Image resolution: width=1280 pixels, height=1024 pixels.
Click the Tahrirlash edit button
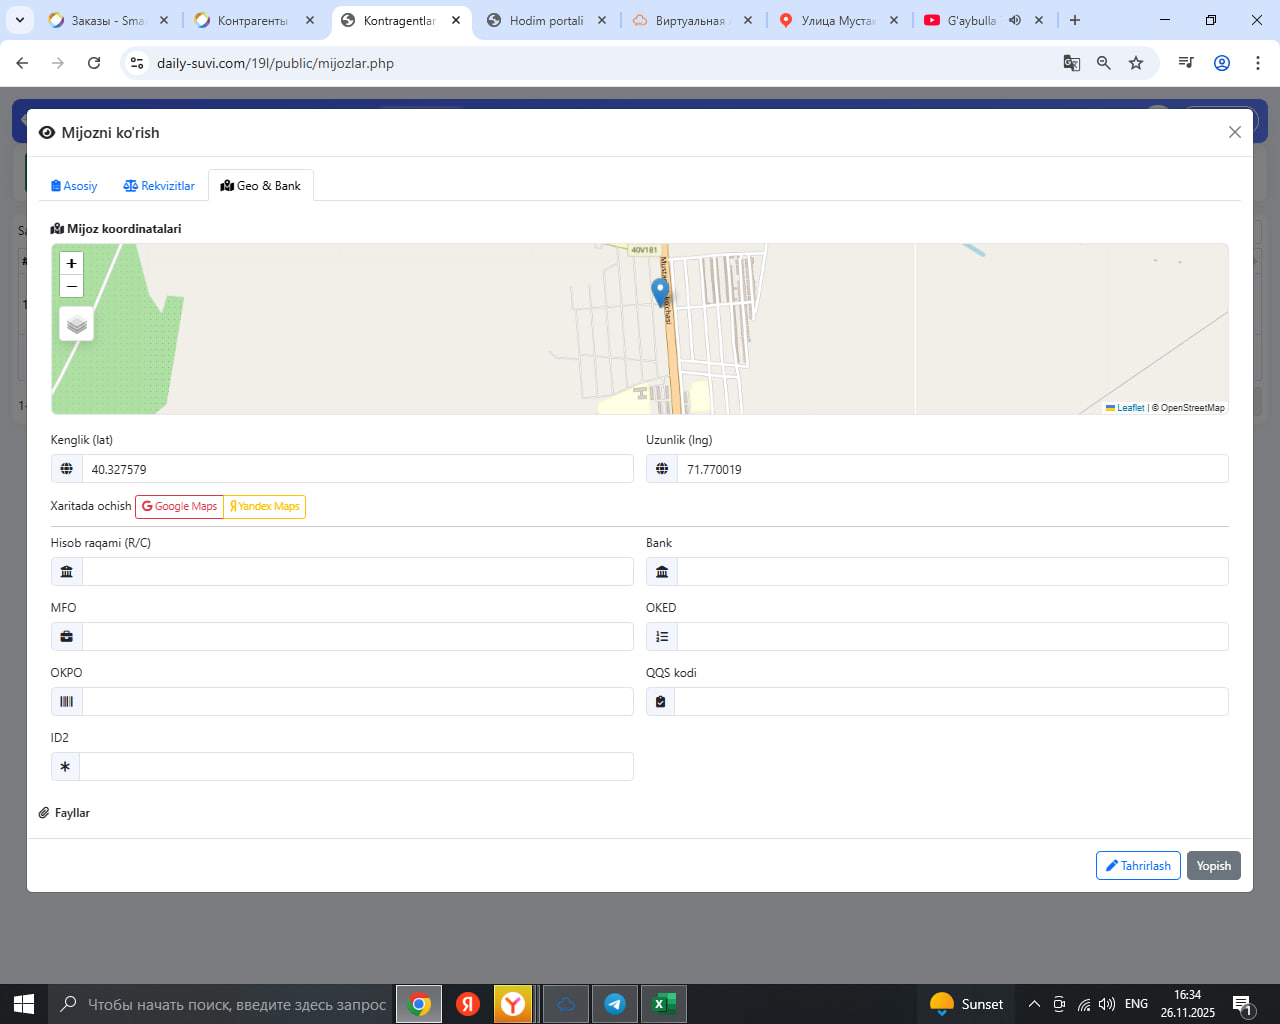pos(1138,866)
